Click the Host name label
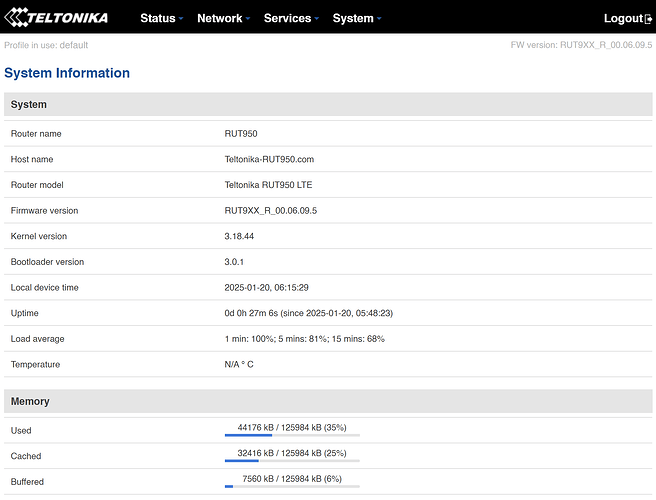This screenshot has height=500, width=656. [x=32, y=159]
